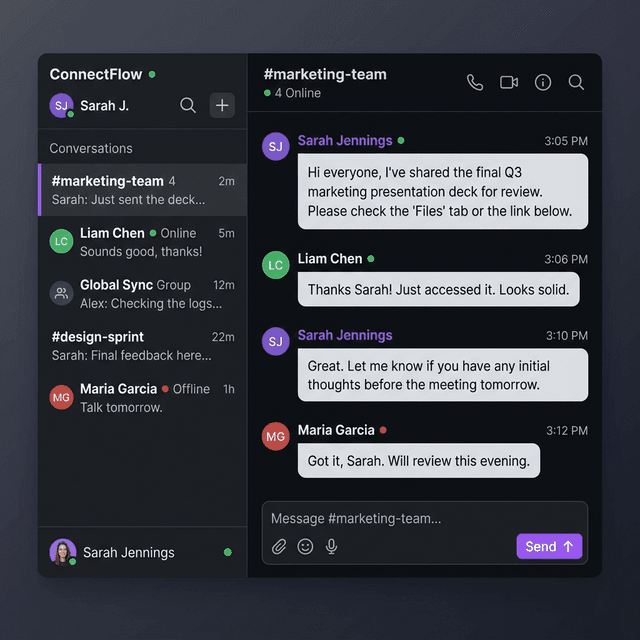This screenshot has height=640, width=640.
Task: Select the Global Sync group chat
Action: coord(142,294)
